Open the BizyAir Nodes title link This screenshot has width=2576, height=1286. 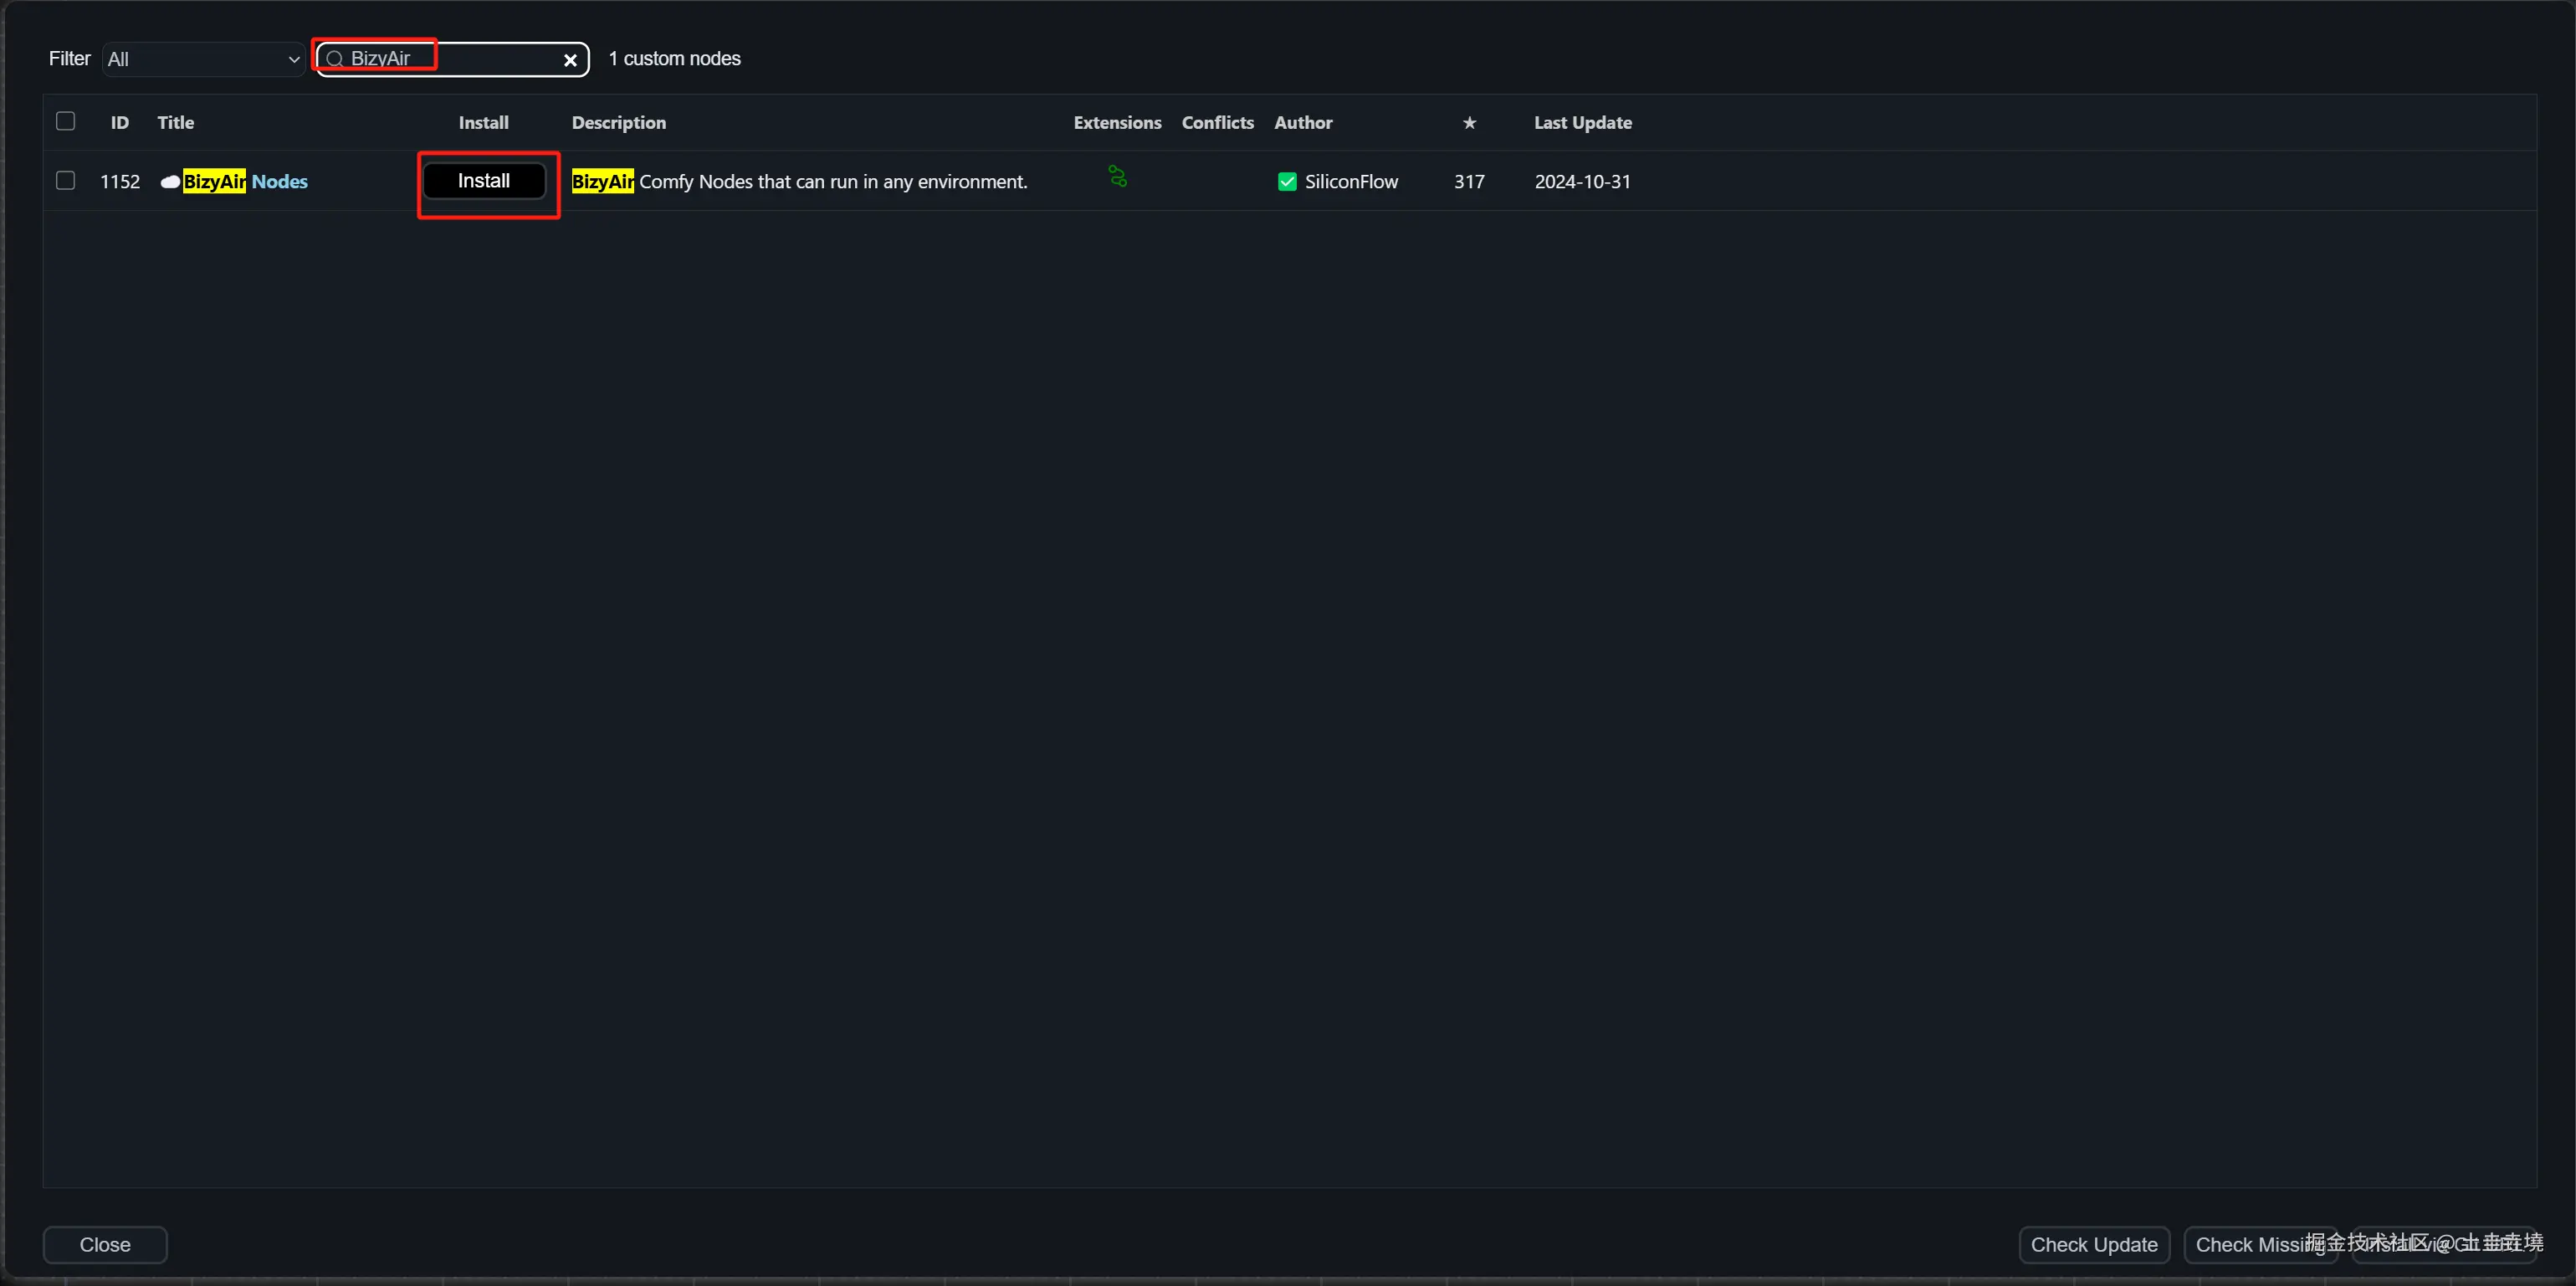point(246,182)
